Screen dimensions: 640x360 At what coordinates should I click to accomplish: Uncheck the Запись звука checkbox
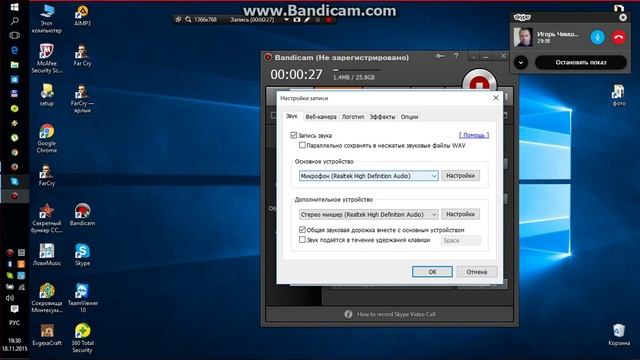293,135
